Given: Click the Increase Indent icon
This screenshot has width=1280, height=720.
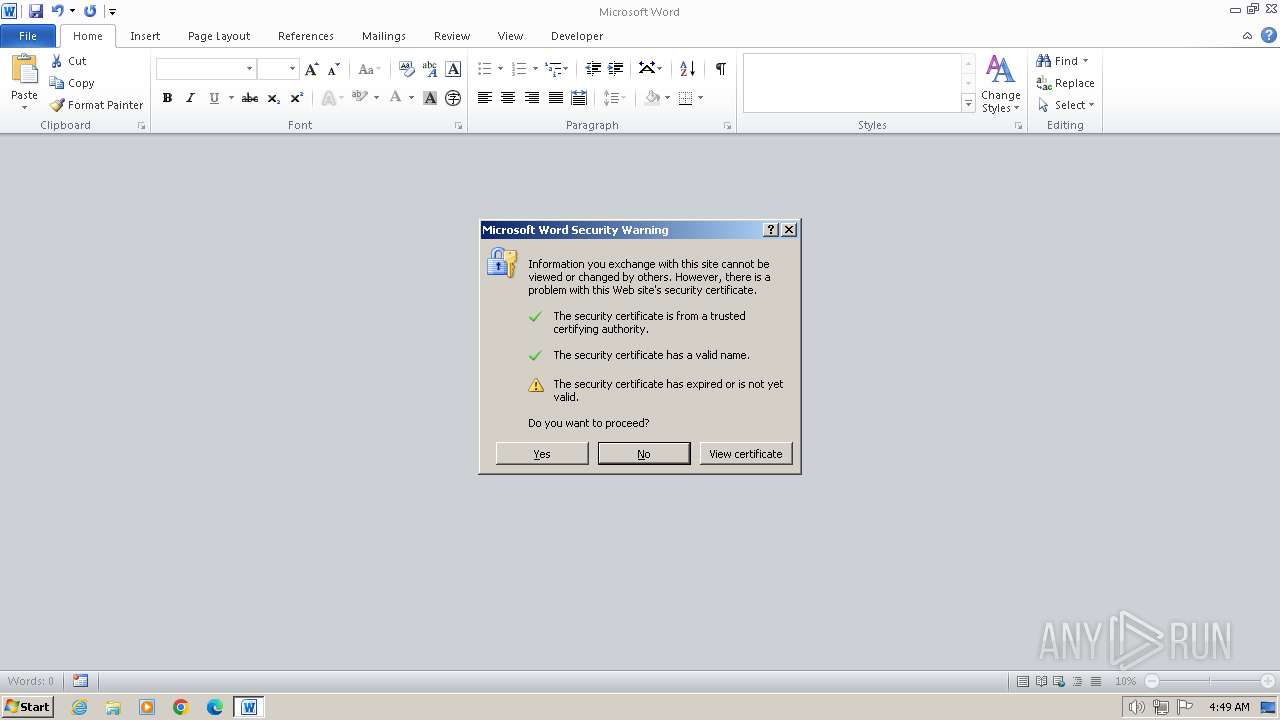Looking at the screenshot, I should tap(616, 69).
